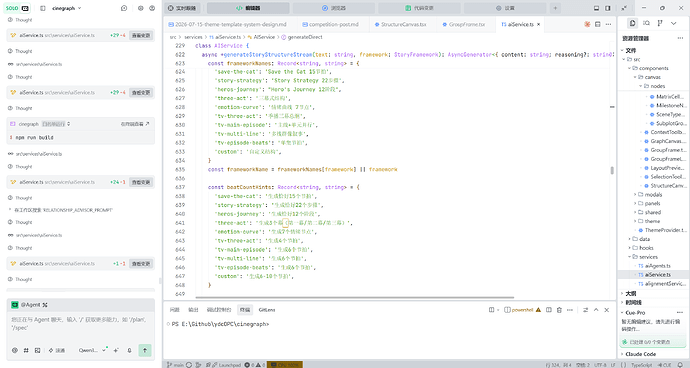View changes for aiService.ts +24 -1 card
This screenshot has height=368, width=690.
click(x=141, y=182)
